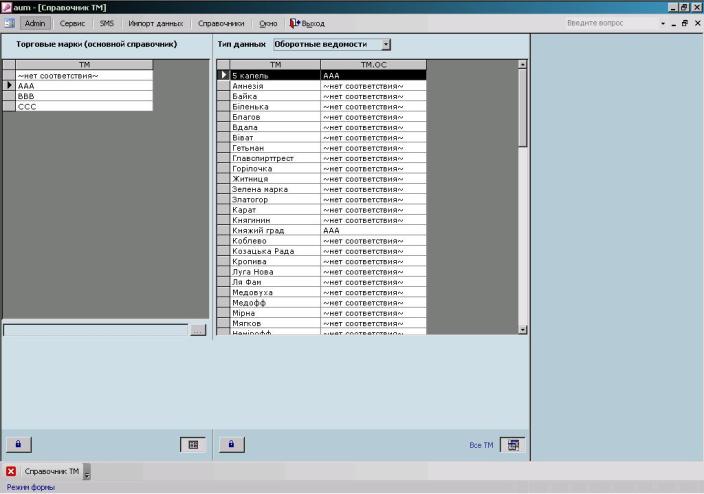704x494 pixels.
Task: Select the Луга Нова cell
Action: [275, 272]
